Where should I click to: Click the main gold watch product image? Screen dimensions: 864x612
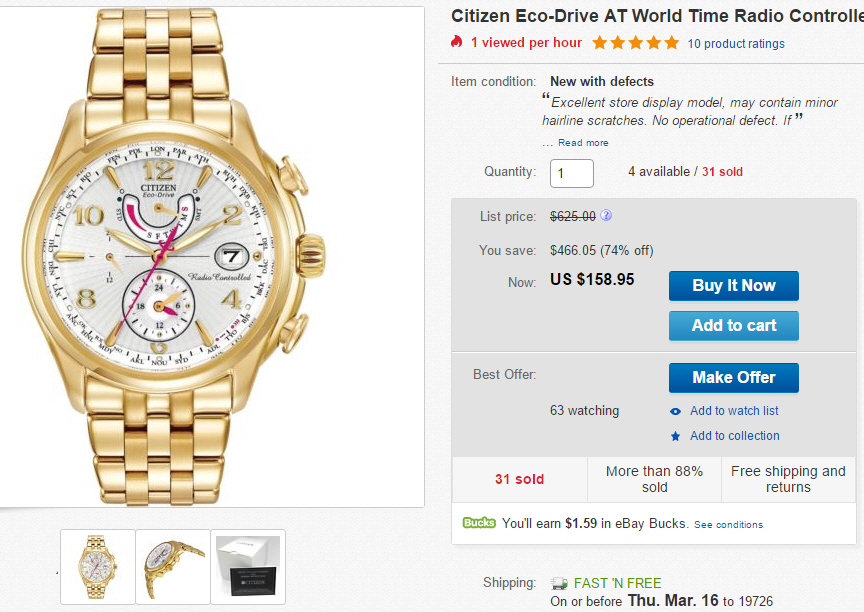click(212, 255)
